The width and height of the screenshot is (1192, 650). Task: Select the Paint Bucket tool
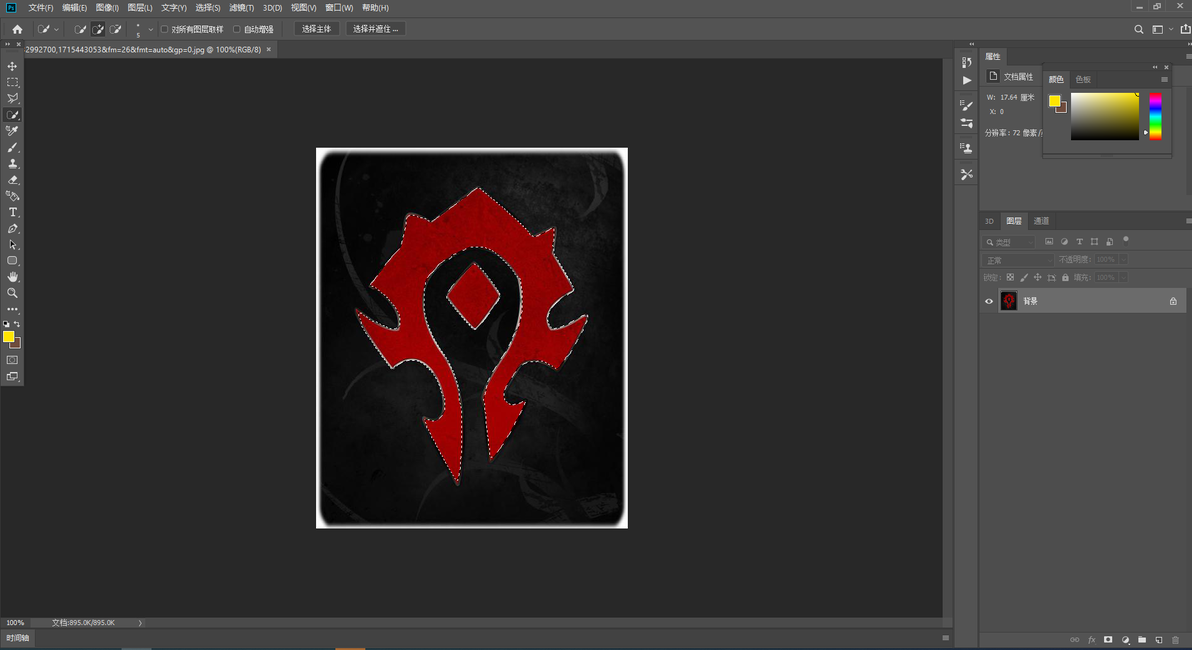[x=12, y=196]
